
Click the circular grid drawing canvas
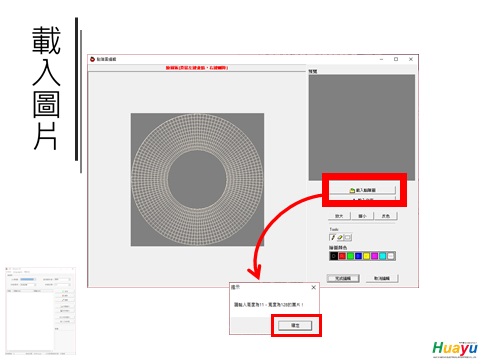197,180
